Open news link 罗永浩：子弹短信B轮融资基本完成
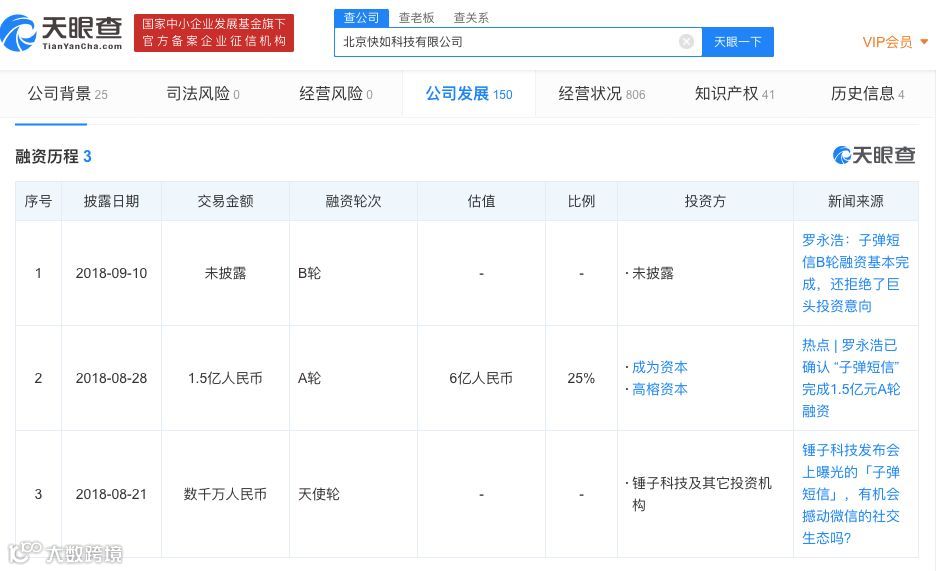This screenshot has width=936, height=571. 855,273
